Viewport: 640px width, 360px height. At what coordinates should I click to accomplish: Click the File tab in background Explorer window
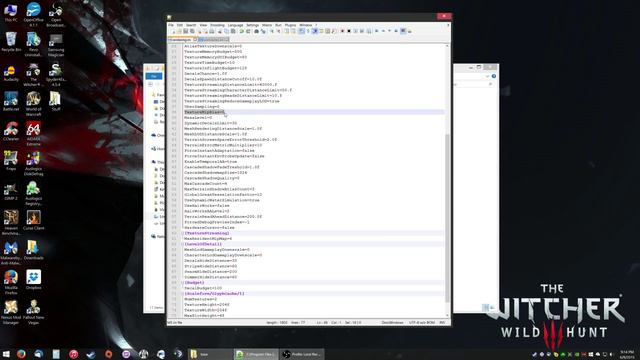tap(154, 76)
